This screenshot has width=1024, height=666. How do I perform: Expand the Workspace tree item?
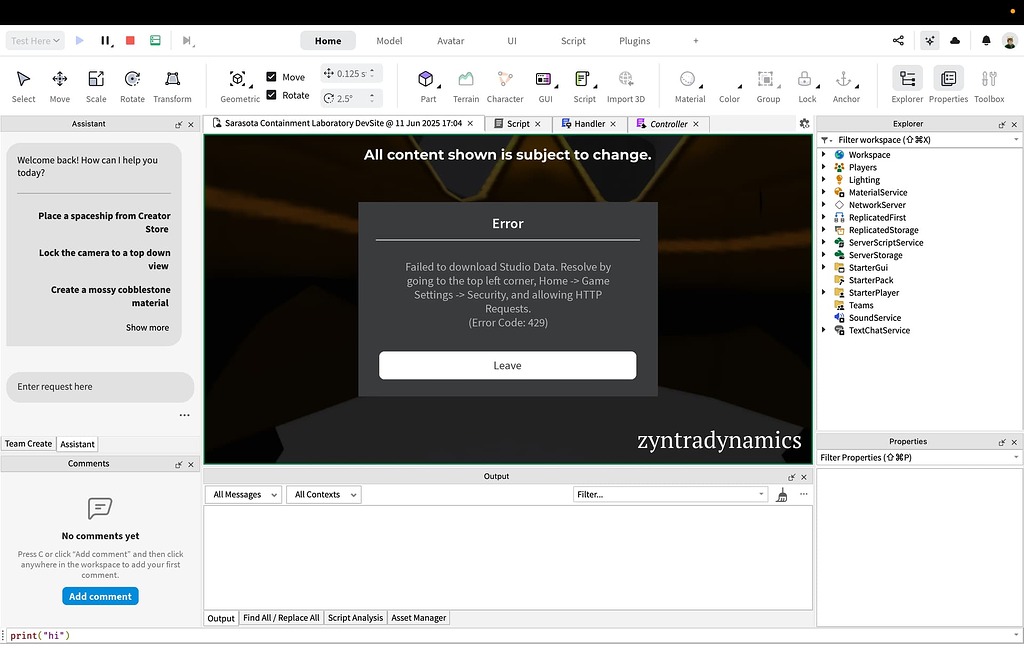[826, 154]
